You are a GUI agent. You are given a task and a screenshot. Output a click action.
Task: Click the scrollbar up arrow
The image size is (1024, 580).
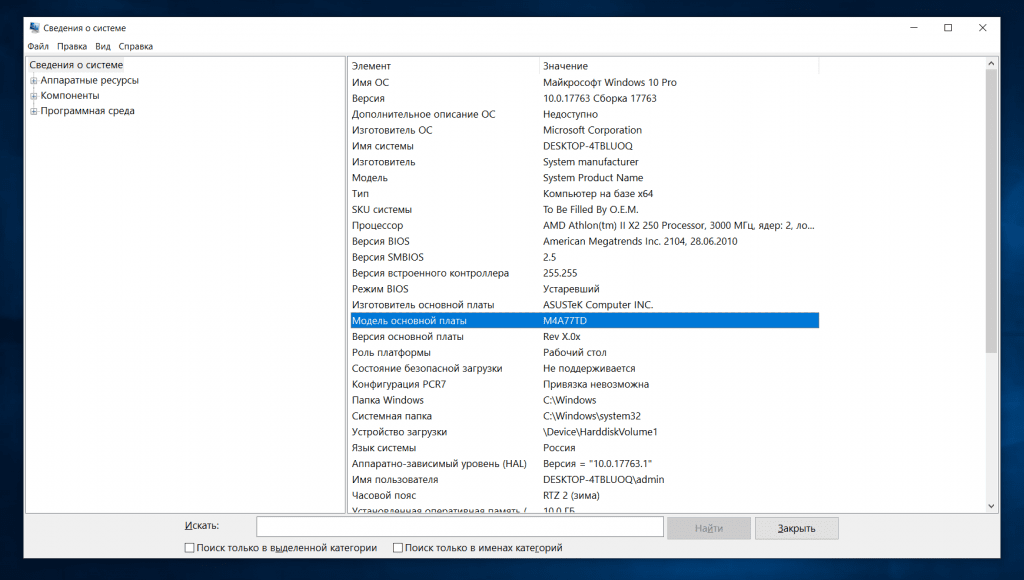click(991, 64)
